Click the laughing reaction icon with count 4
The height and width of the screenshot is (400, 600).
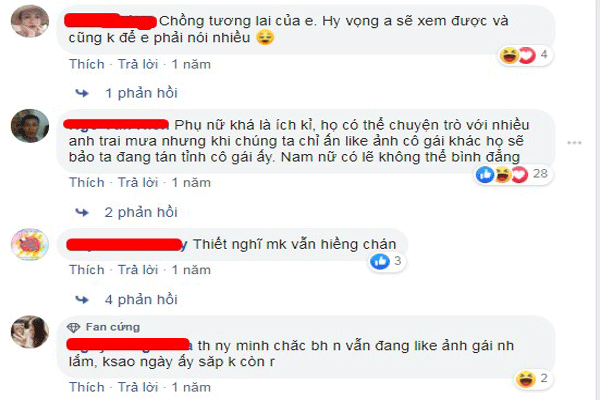509,56
